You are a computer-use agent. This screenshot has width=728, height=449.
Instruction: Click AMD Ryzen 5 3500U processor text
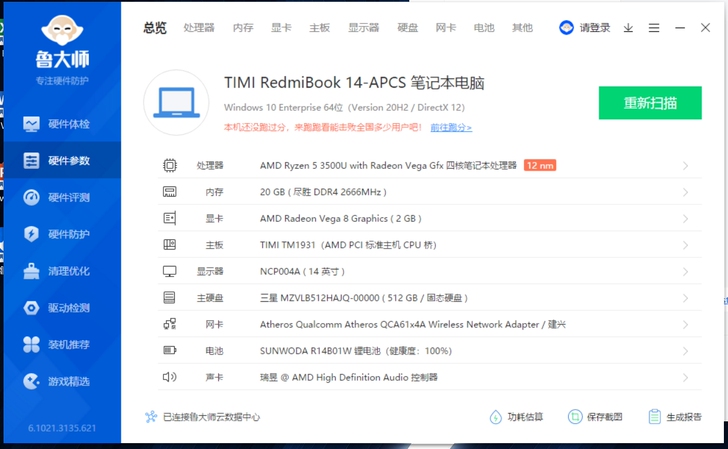[x=388, y=166]
